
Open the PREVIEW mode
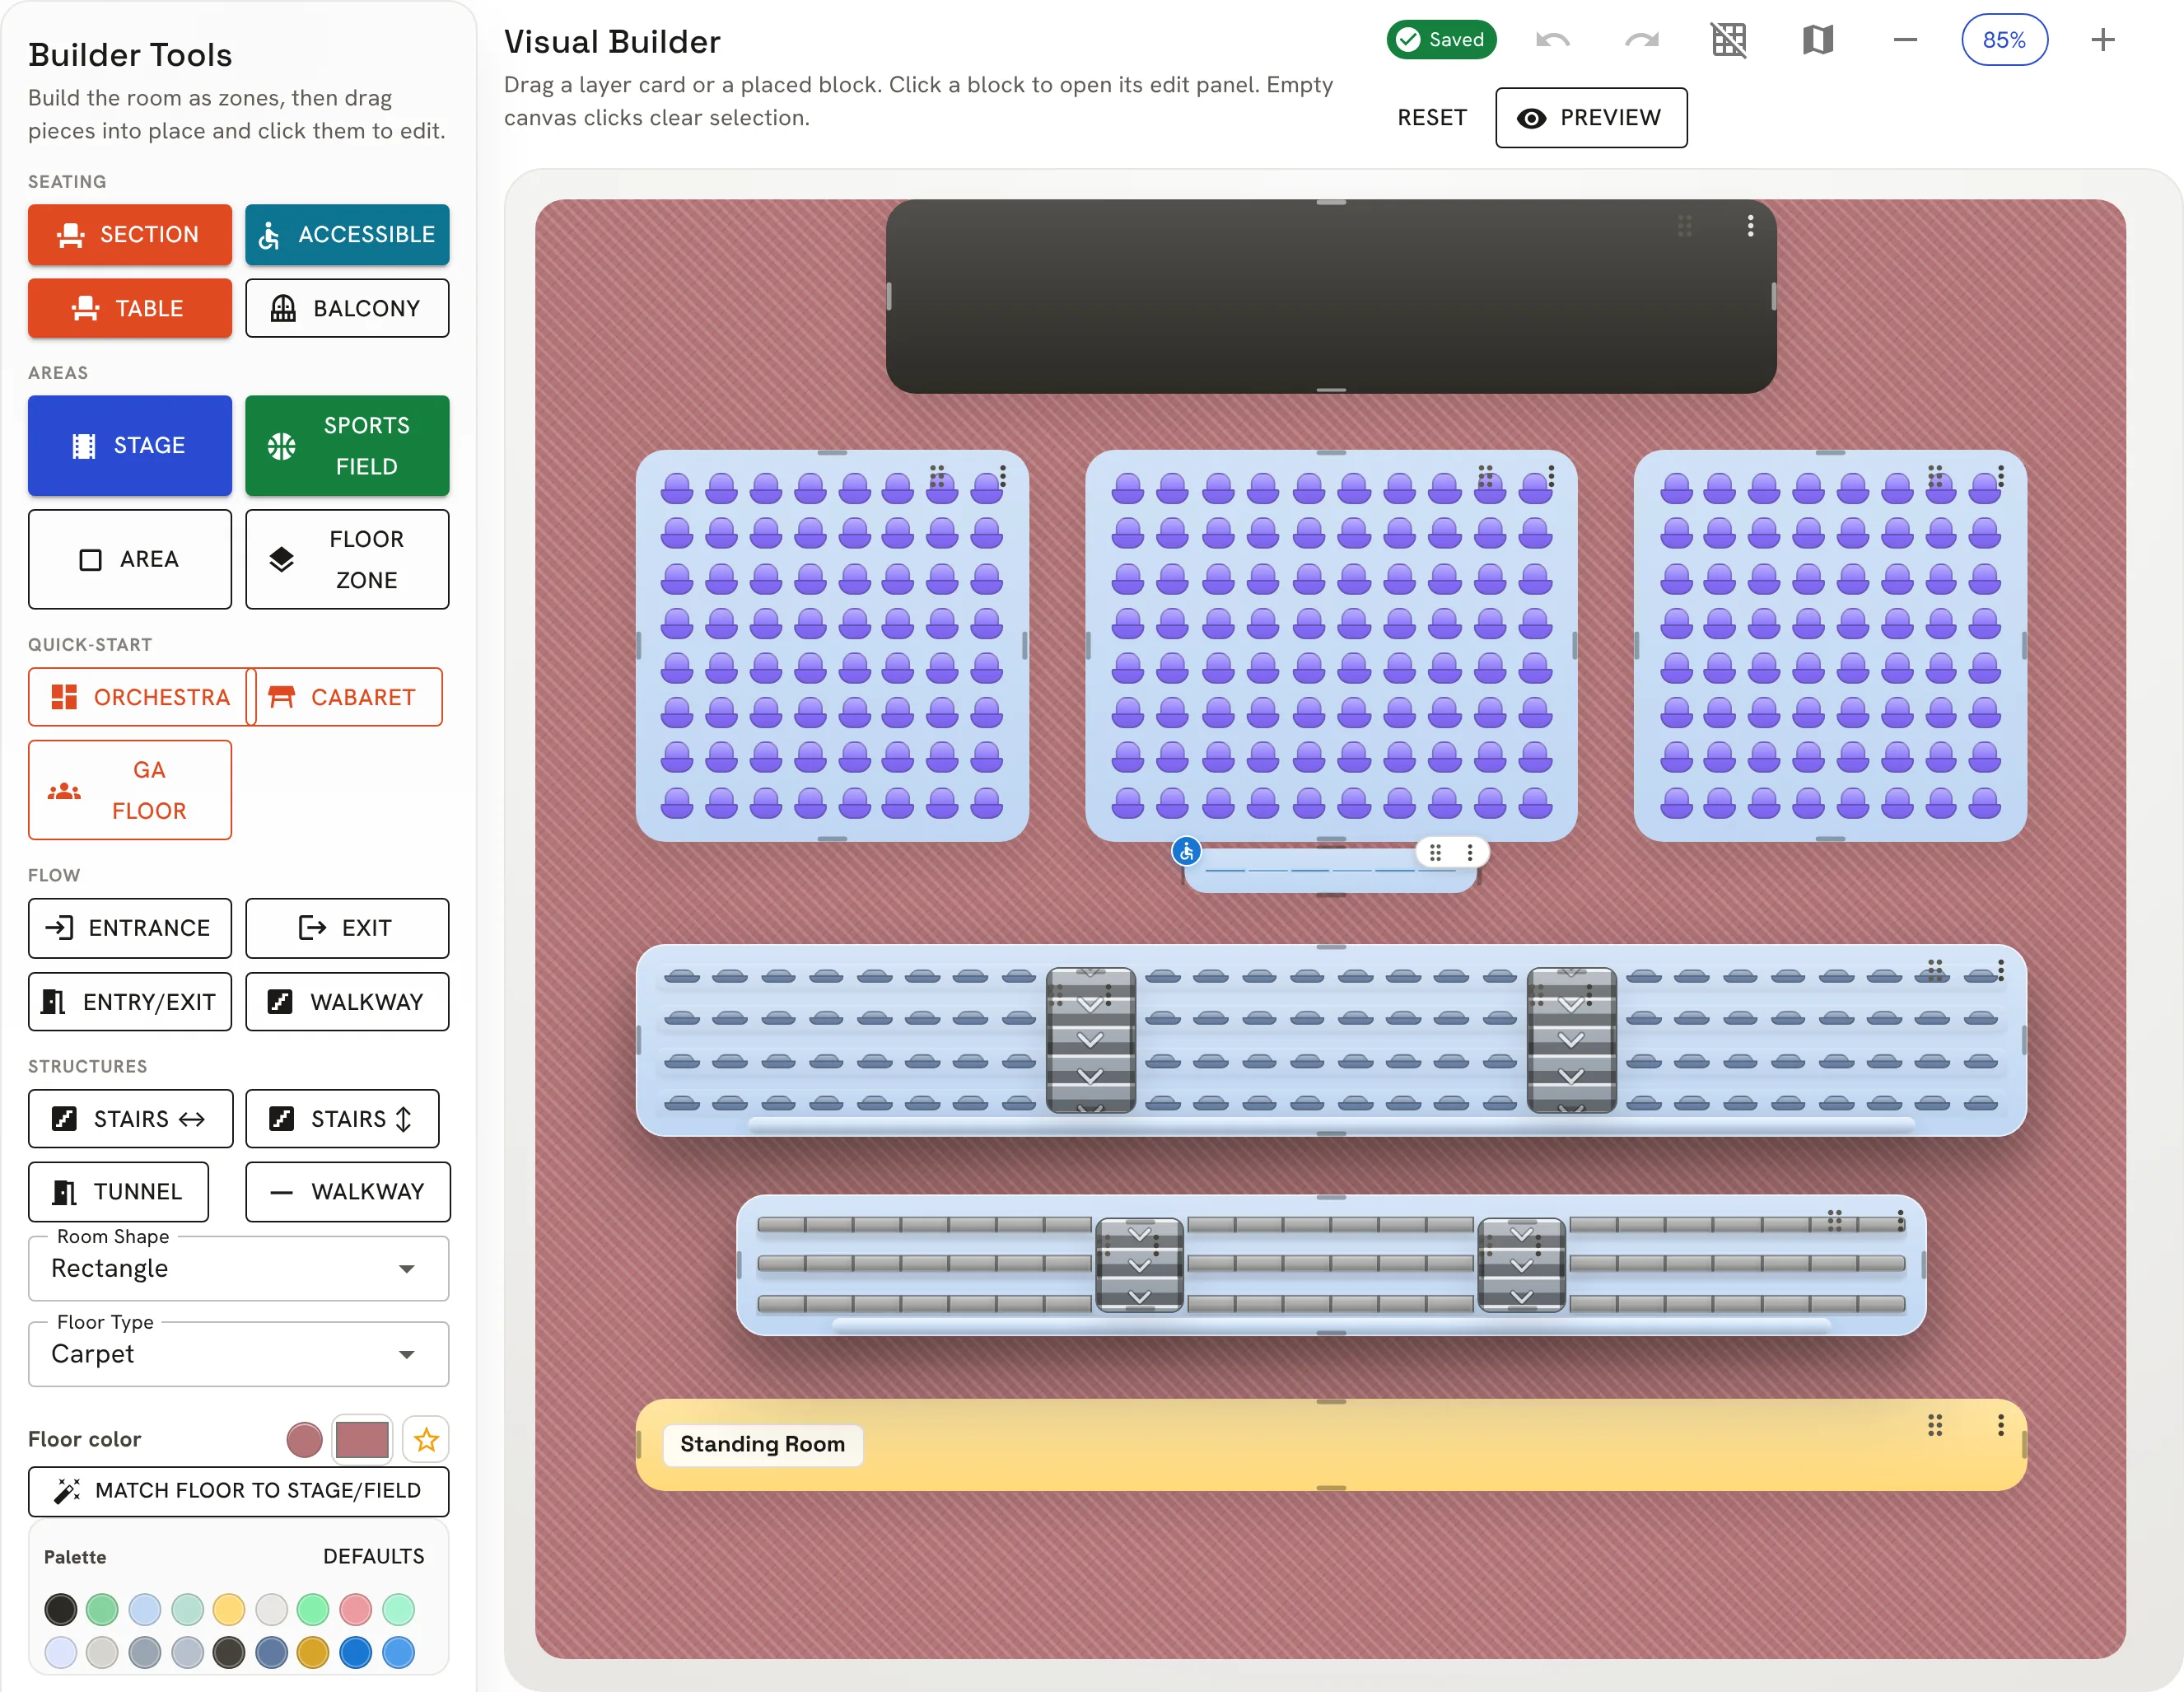point(1591,118)
